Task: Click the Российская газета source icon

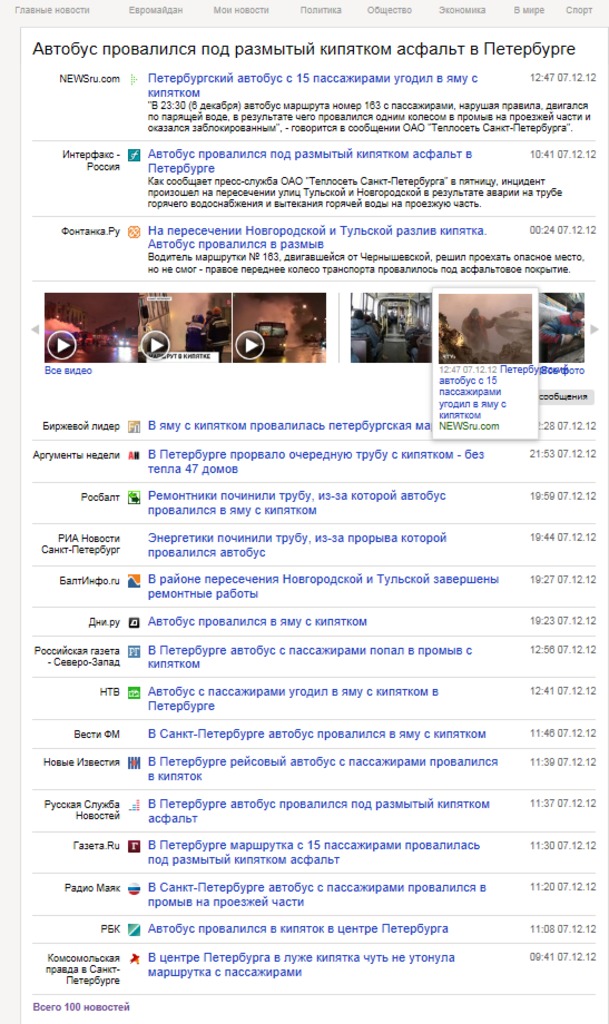Action: pos(134,651)
